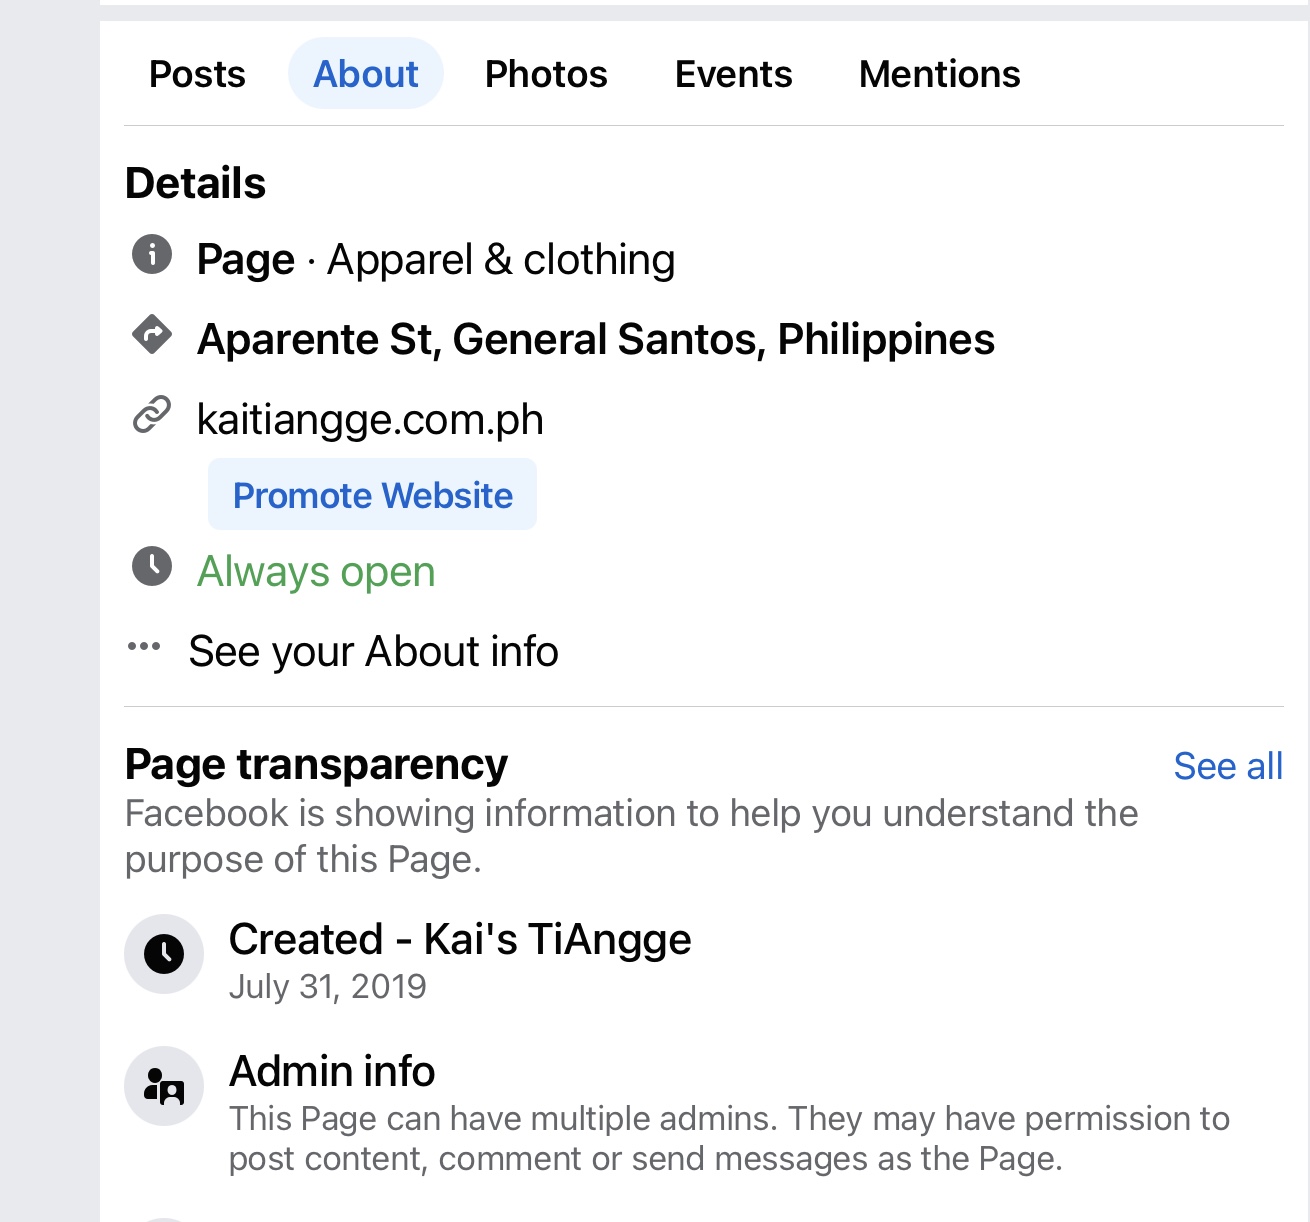
Task: Tap the directions arrow icon for address
Action: pos(152,335)
